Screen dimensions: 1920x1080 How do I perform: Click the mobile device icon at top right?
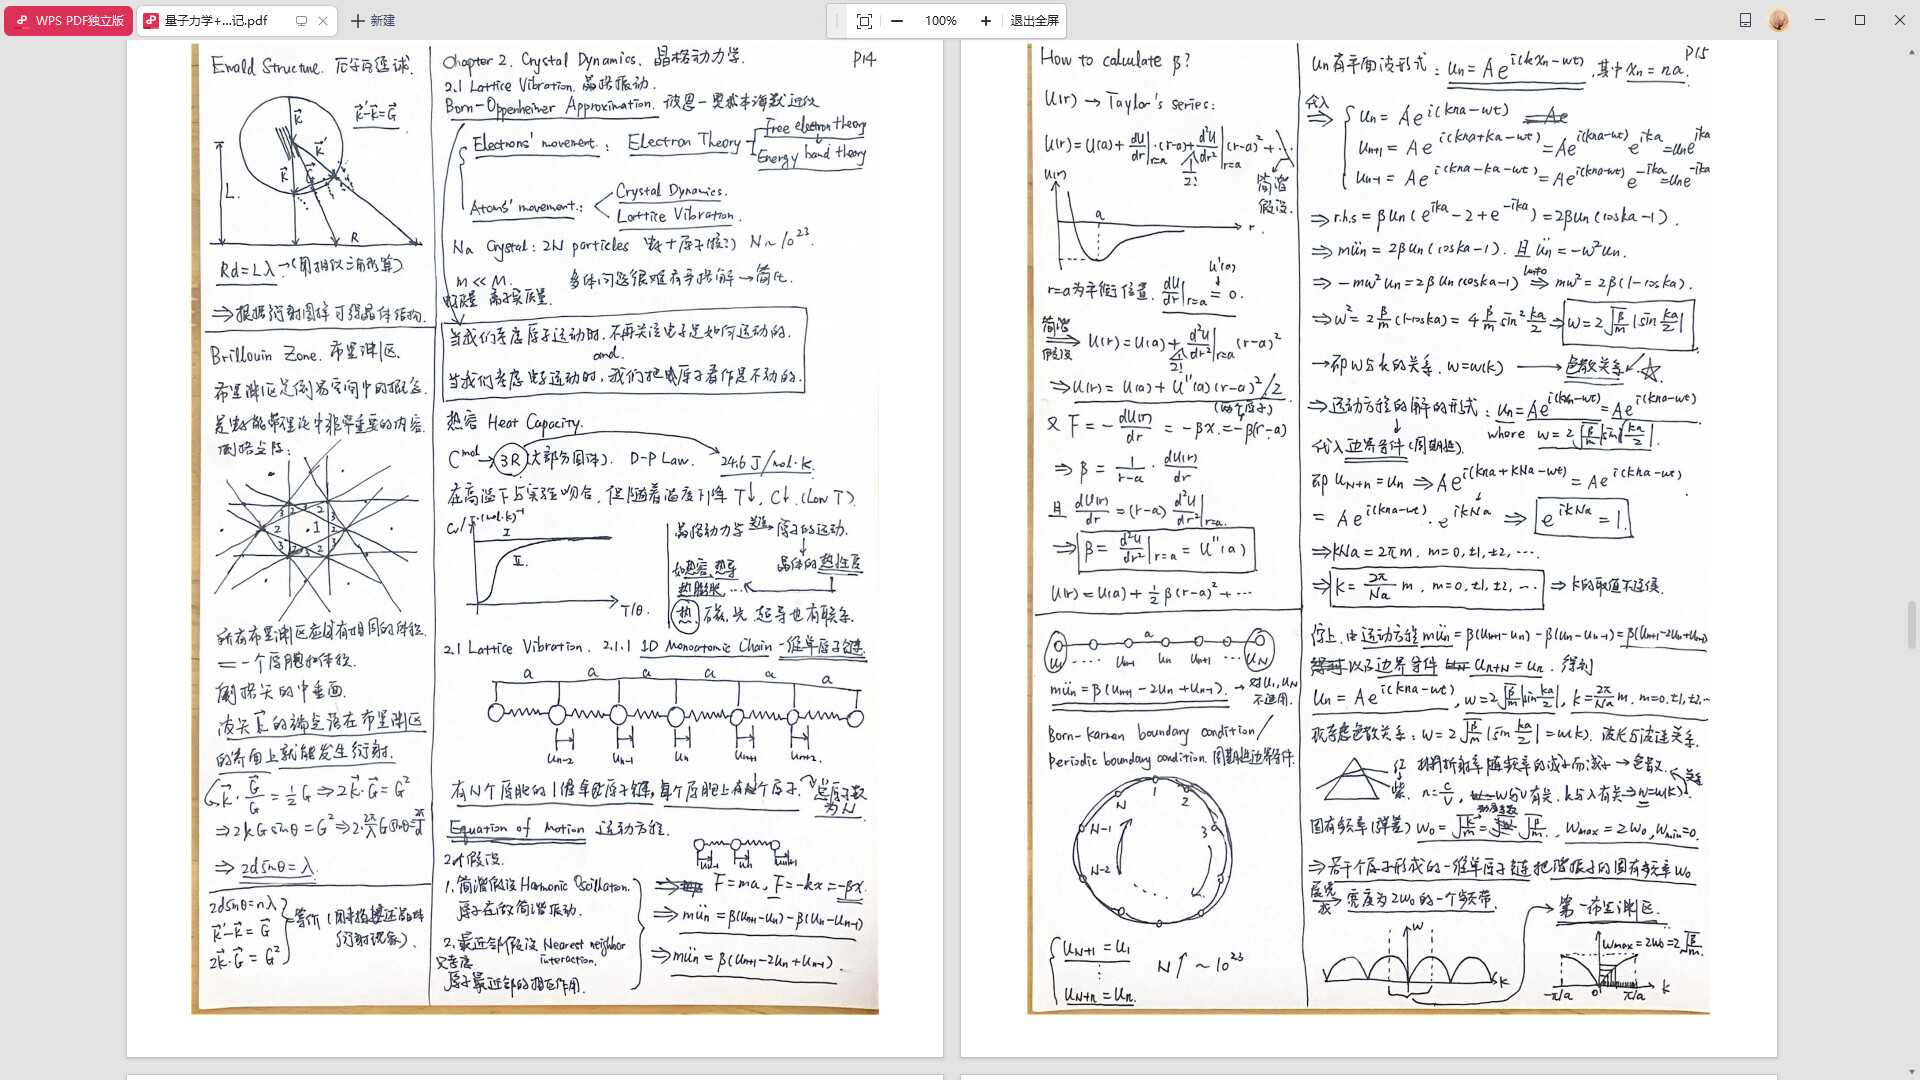click(x=1745, y=20)
